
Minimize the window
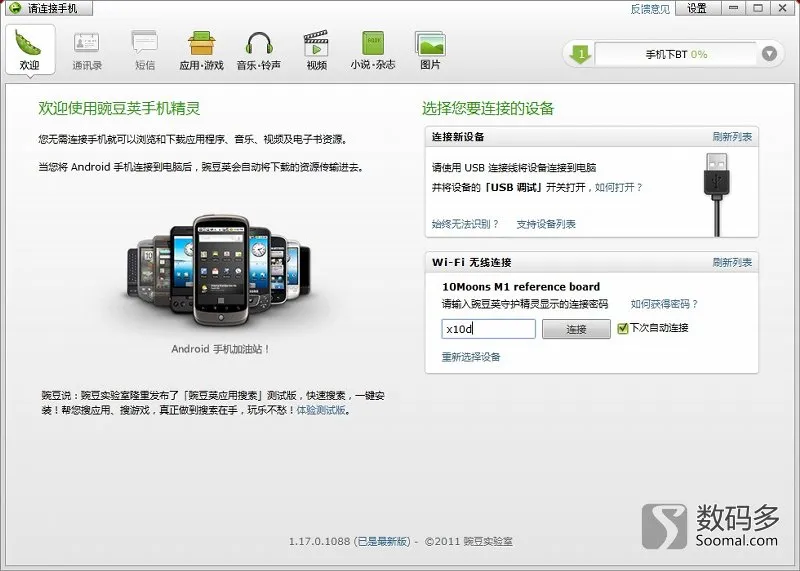coord(733,8)
